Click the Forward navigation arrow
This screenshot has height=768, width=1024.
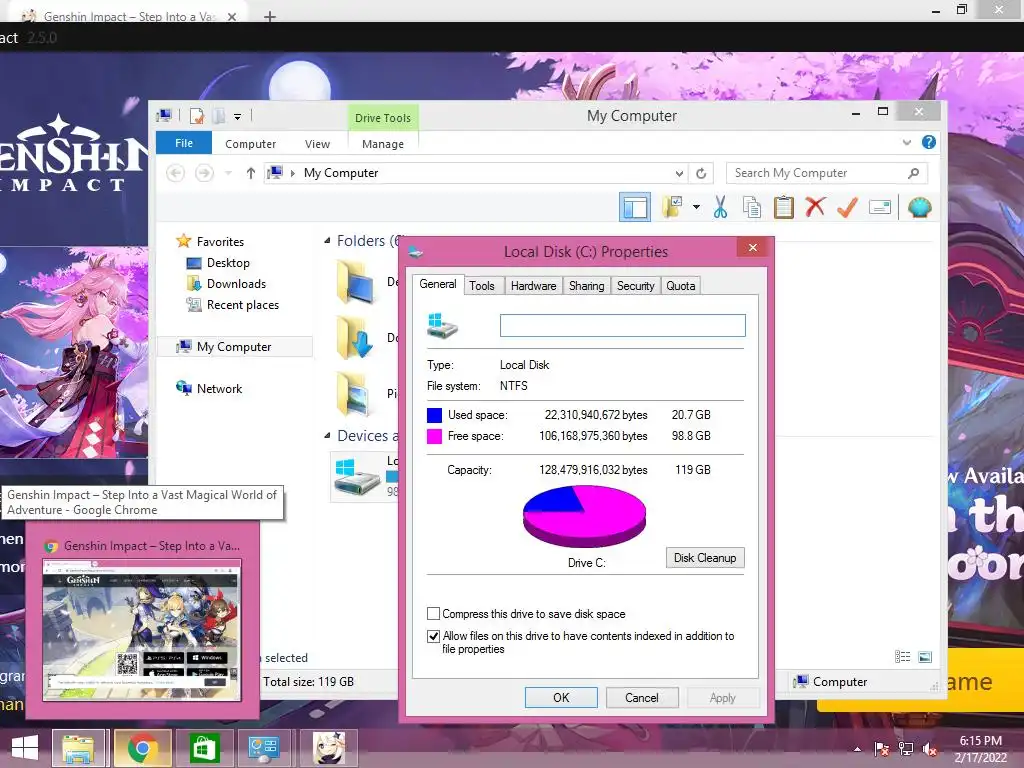(x=204, y=173)
